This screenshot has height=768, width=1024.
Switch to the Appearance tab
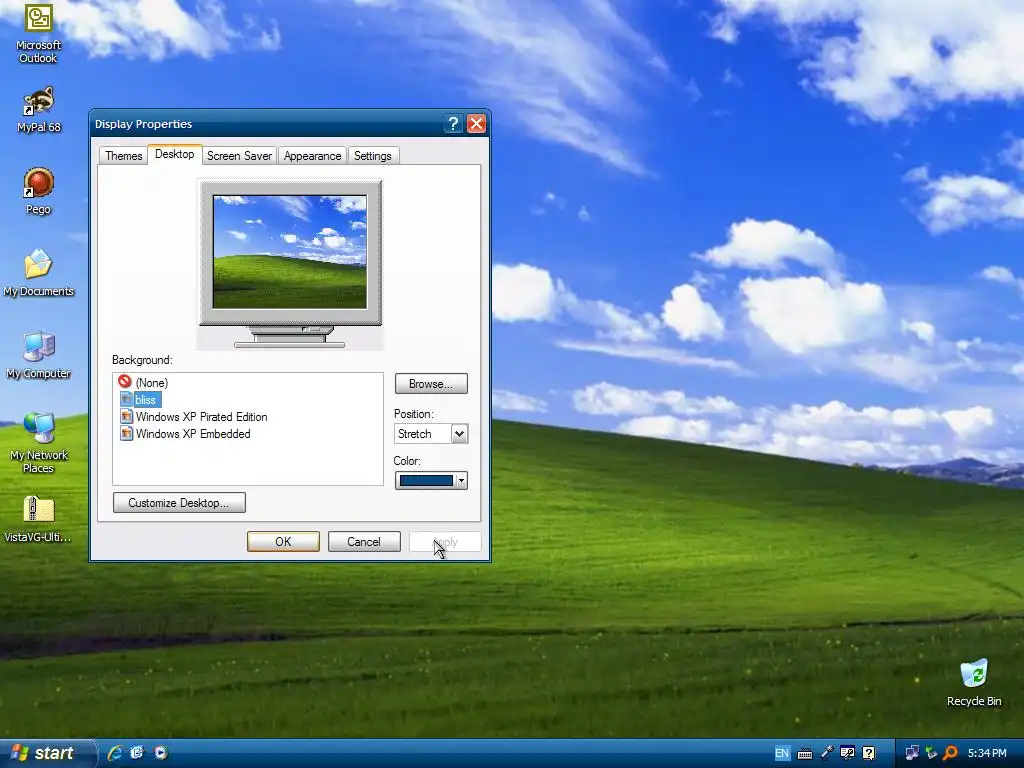pos(312,155)
